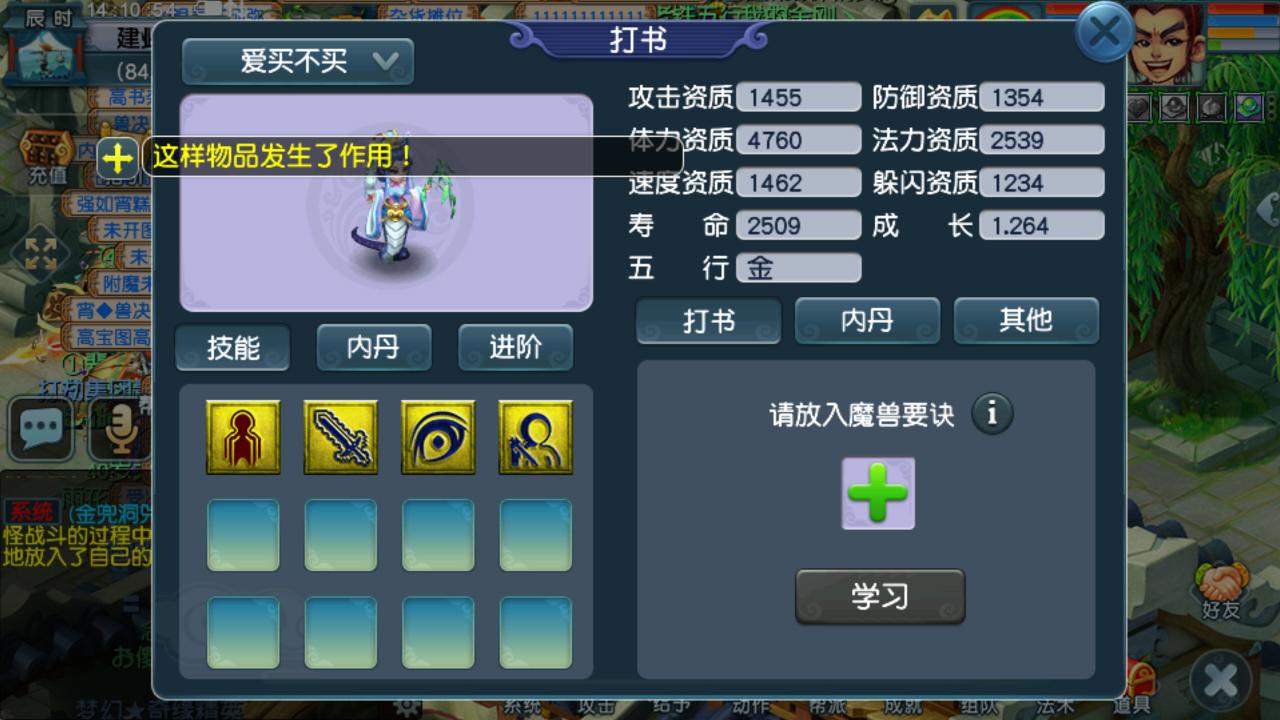The height and width of the screenshot is (720, 1280).
Task: Select the fourth yellow skill icon
Action: pos(536,437)
